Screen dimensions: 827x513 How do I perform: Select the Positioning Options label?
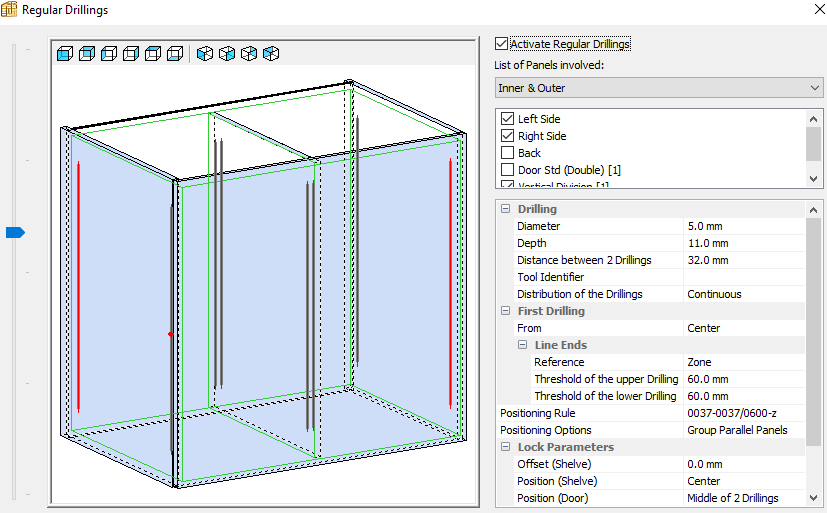coord(546,430)
